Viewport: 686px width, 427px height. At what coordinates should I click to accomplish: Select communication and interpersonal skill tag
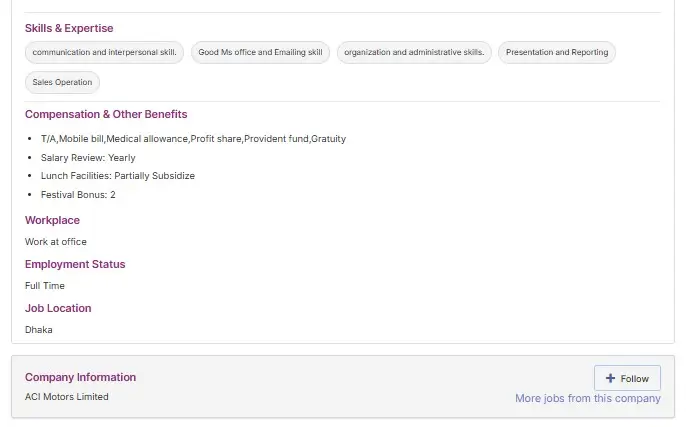pos(104,52)
